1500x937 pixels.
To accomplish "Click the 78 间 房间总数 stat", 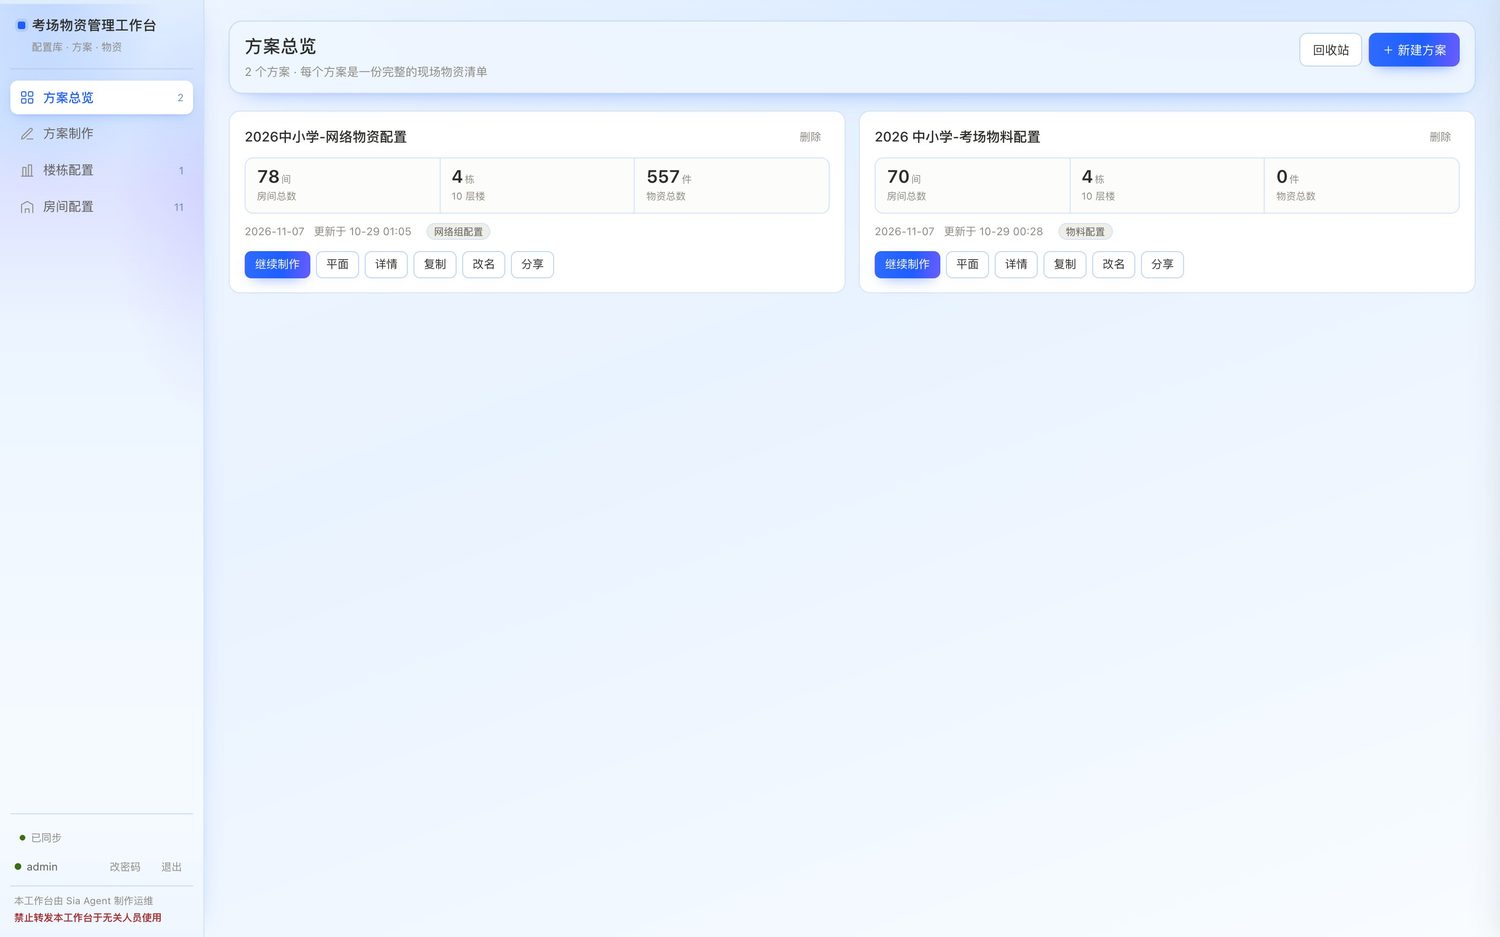I will point(342,185).
